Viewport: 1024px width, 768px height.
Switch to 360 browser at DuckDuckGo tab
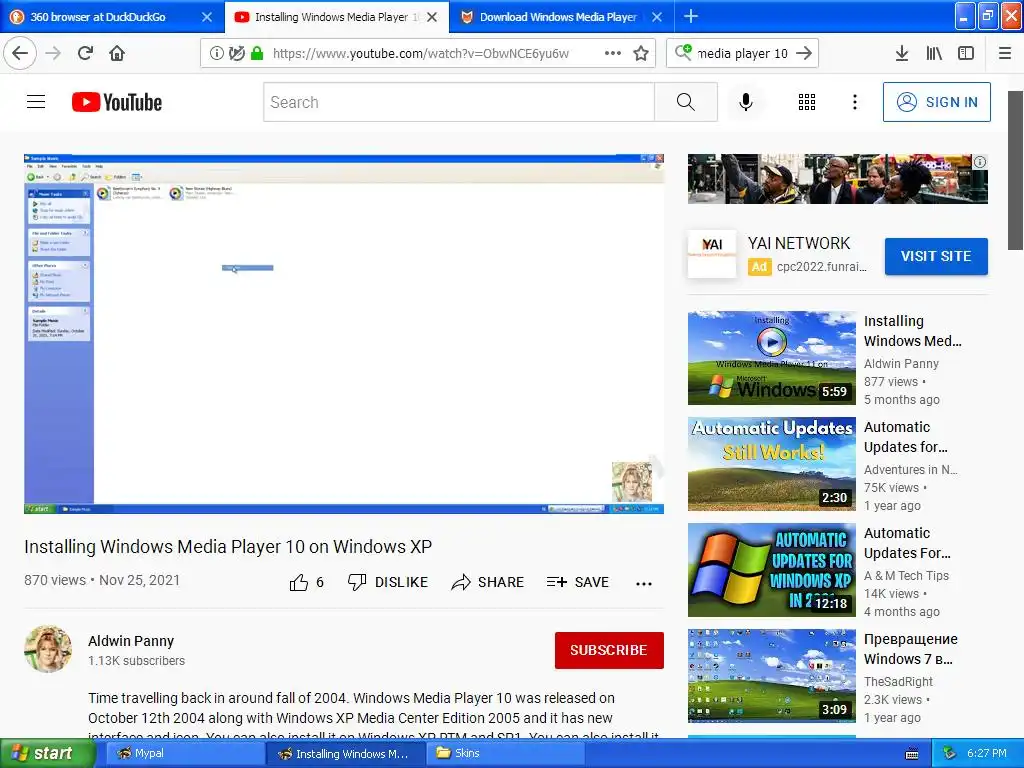[98, 17]
